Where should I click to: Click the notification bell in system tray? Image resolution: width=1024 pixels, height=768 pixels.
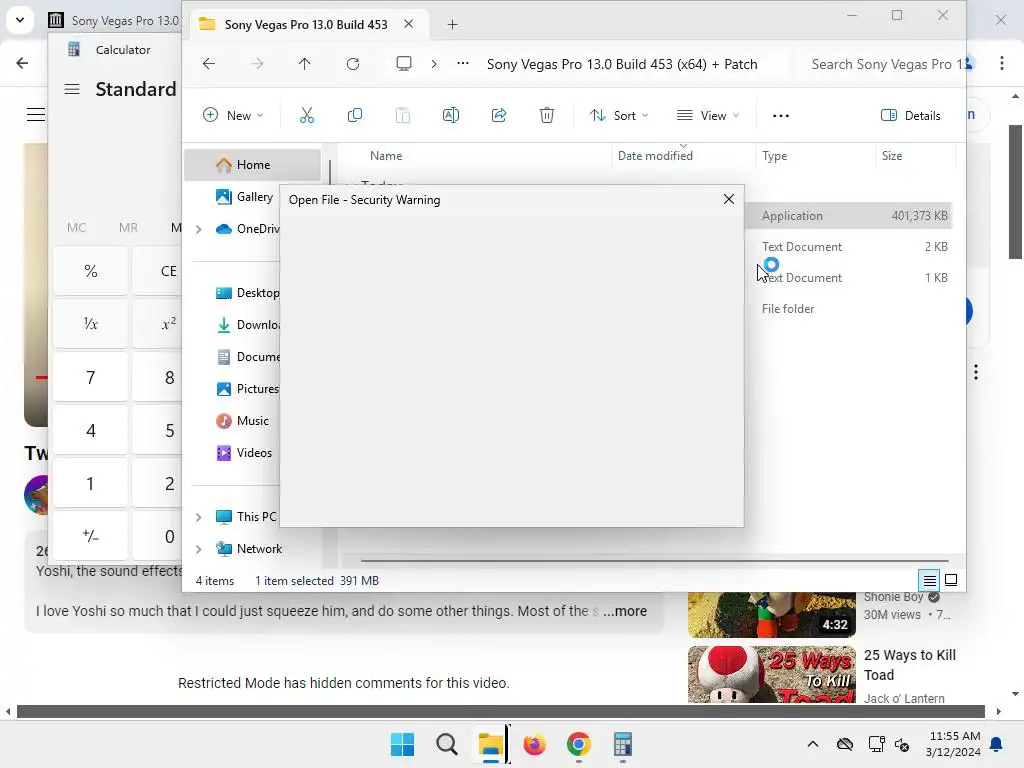997,744
